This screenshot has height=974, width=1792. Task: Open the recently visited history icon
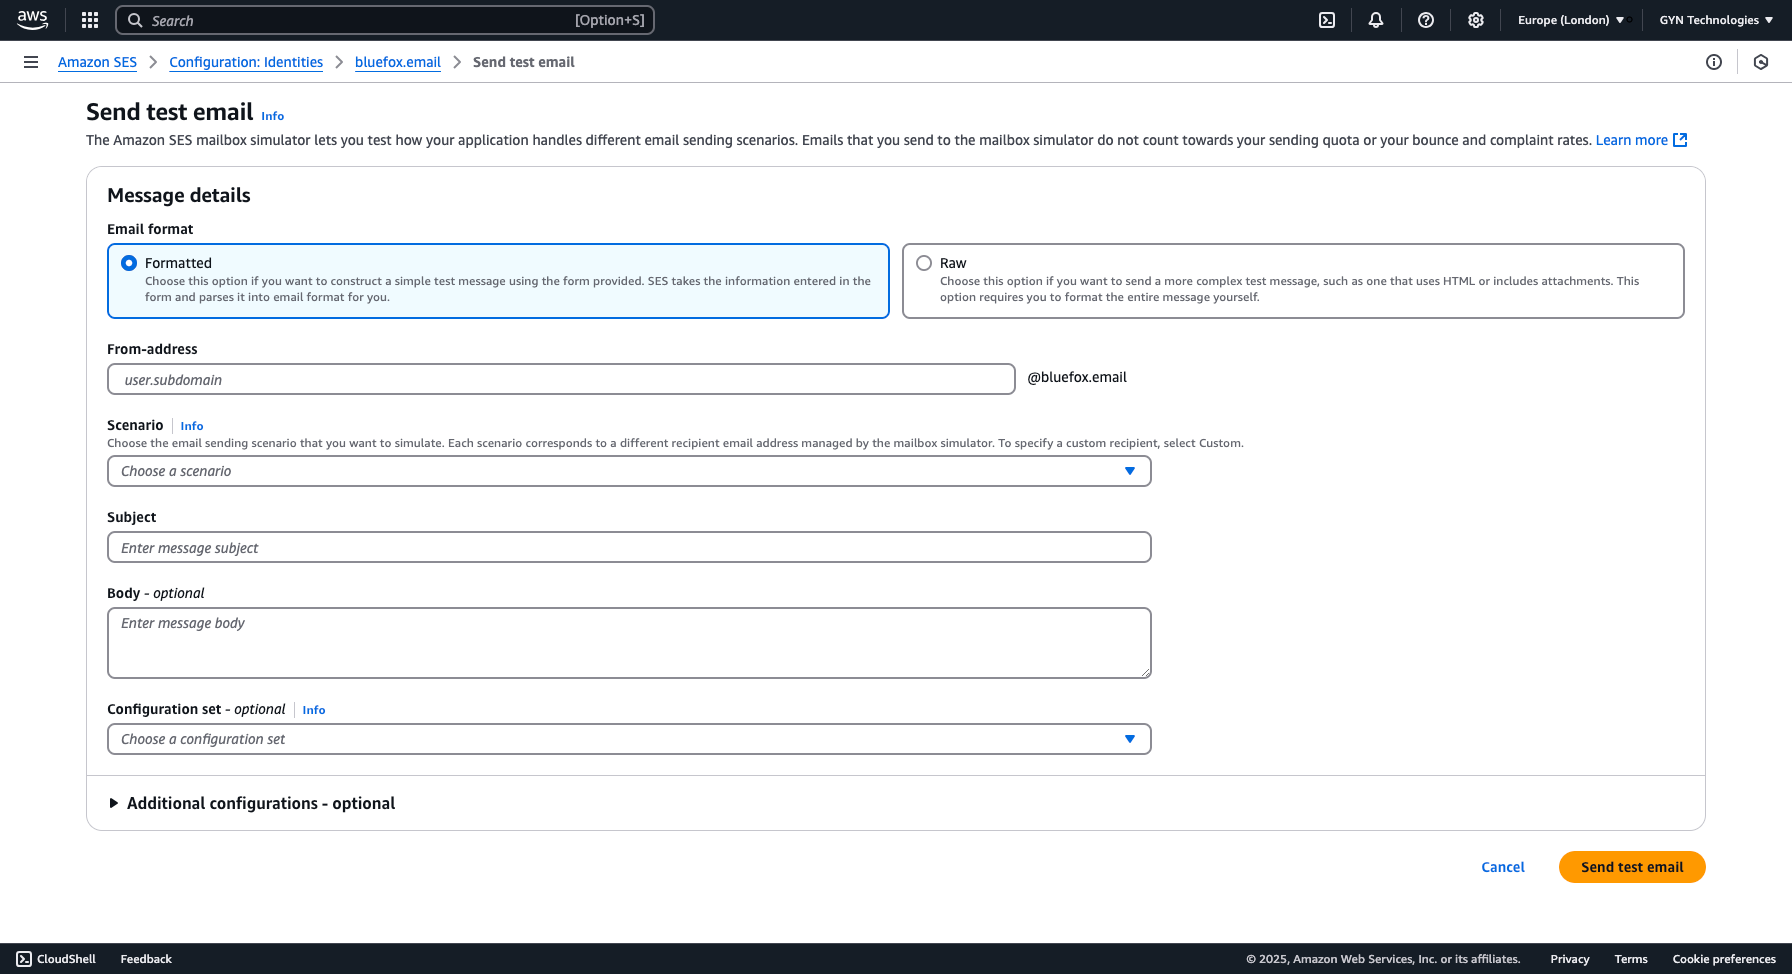[1761, 62]
